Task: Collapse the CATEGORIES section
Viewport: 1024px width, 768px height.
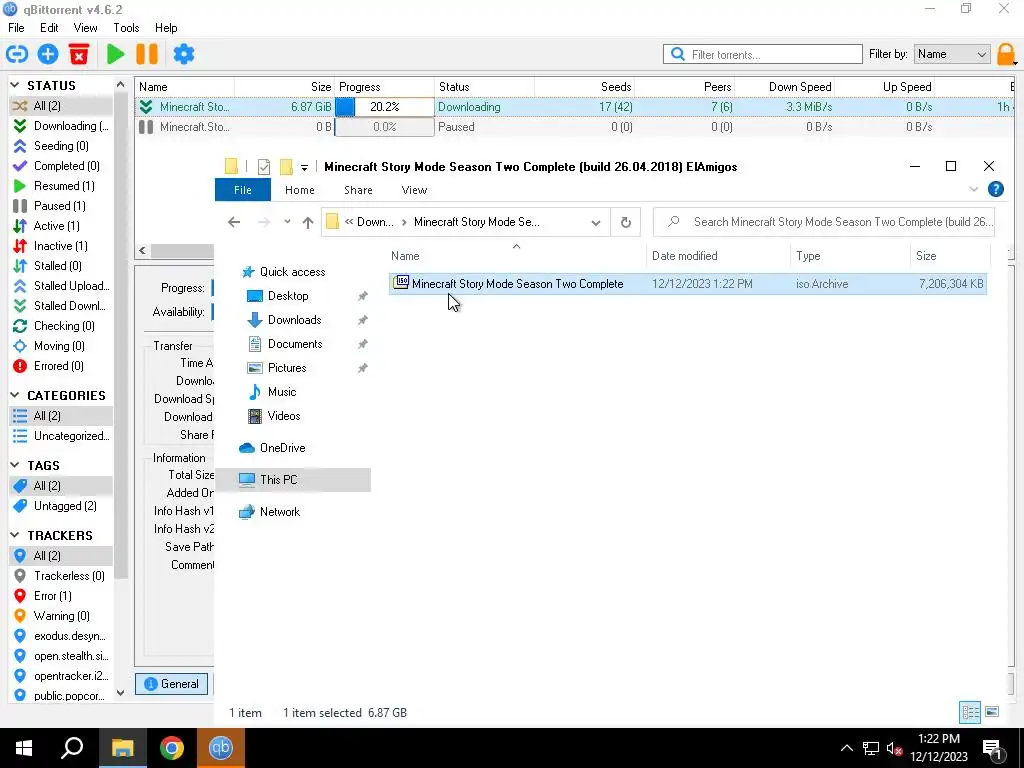Action: click(15, 395)
